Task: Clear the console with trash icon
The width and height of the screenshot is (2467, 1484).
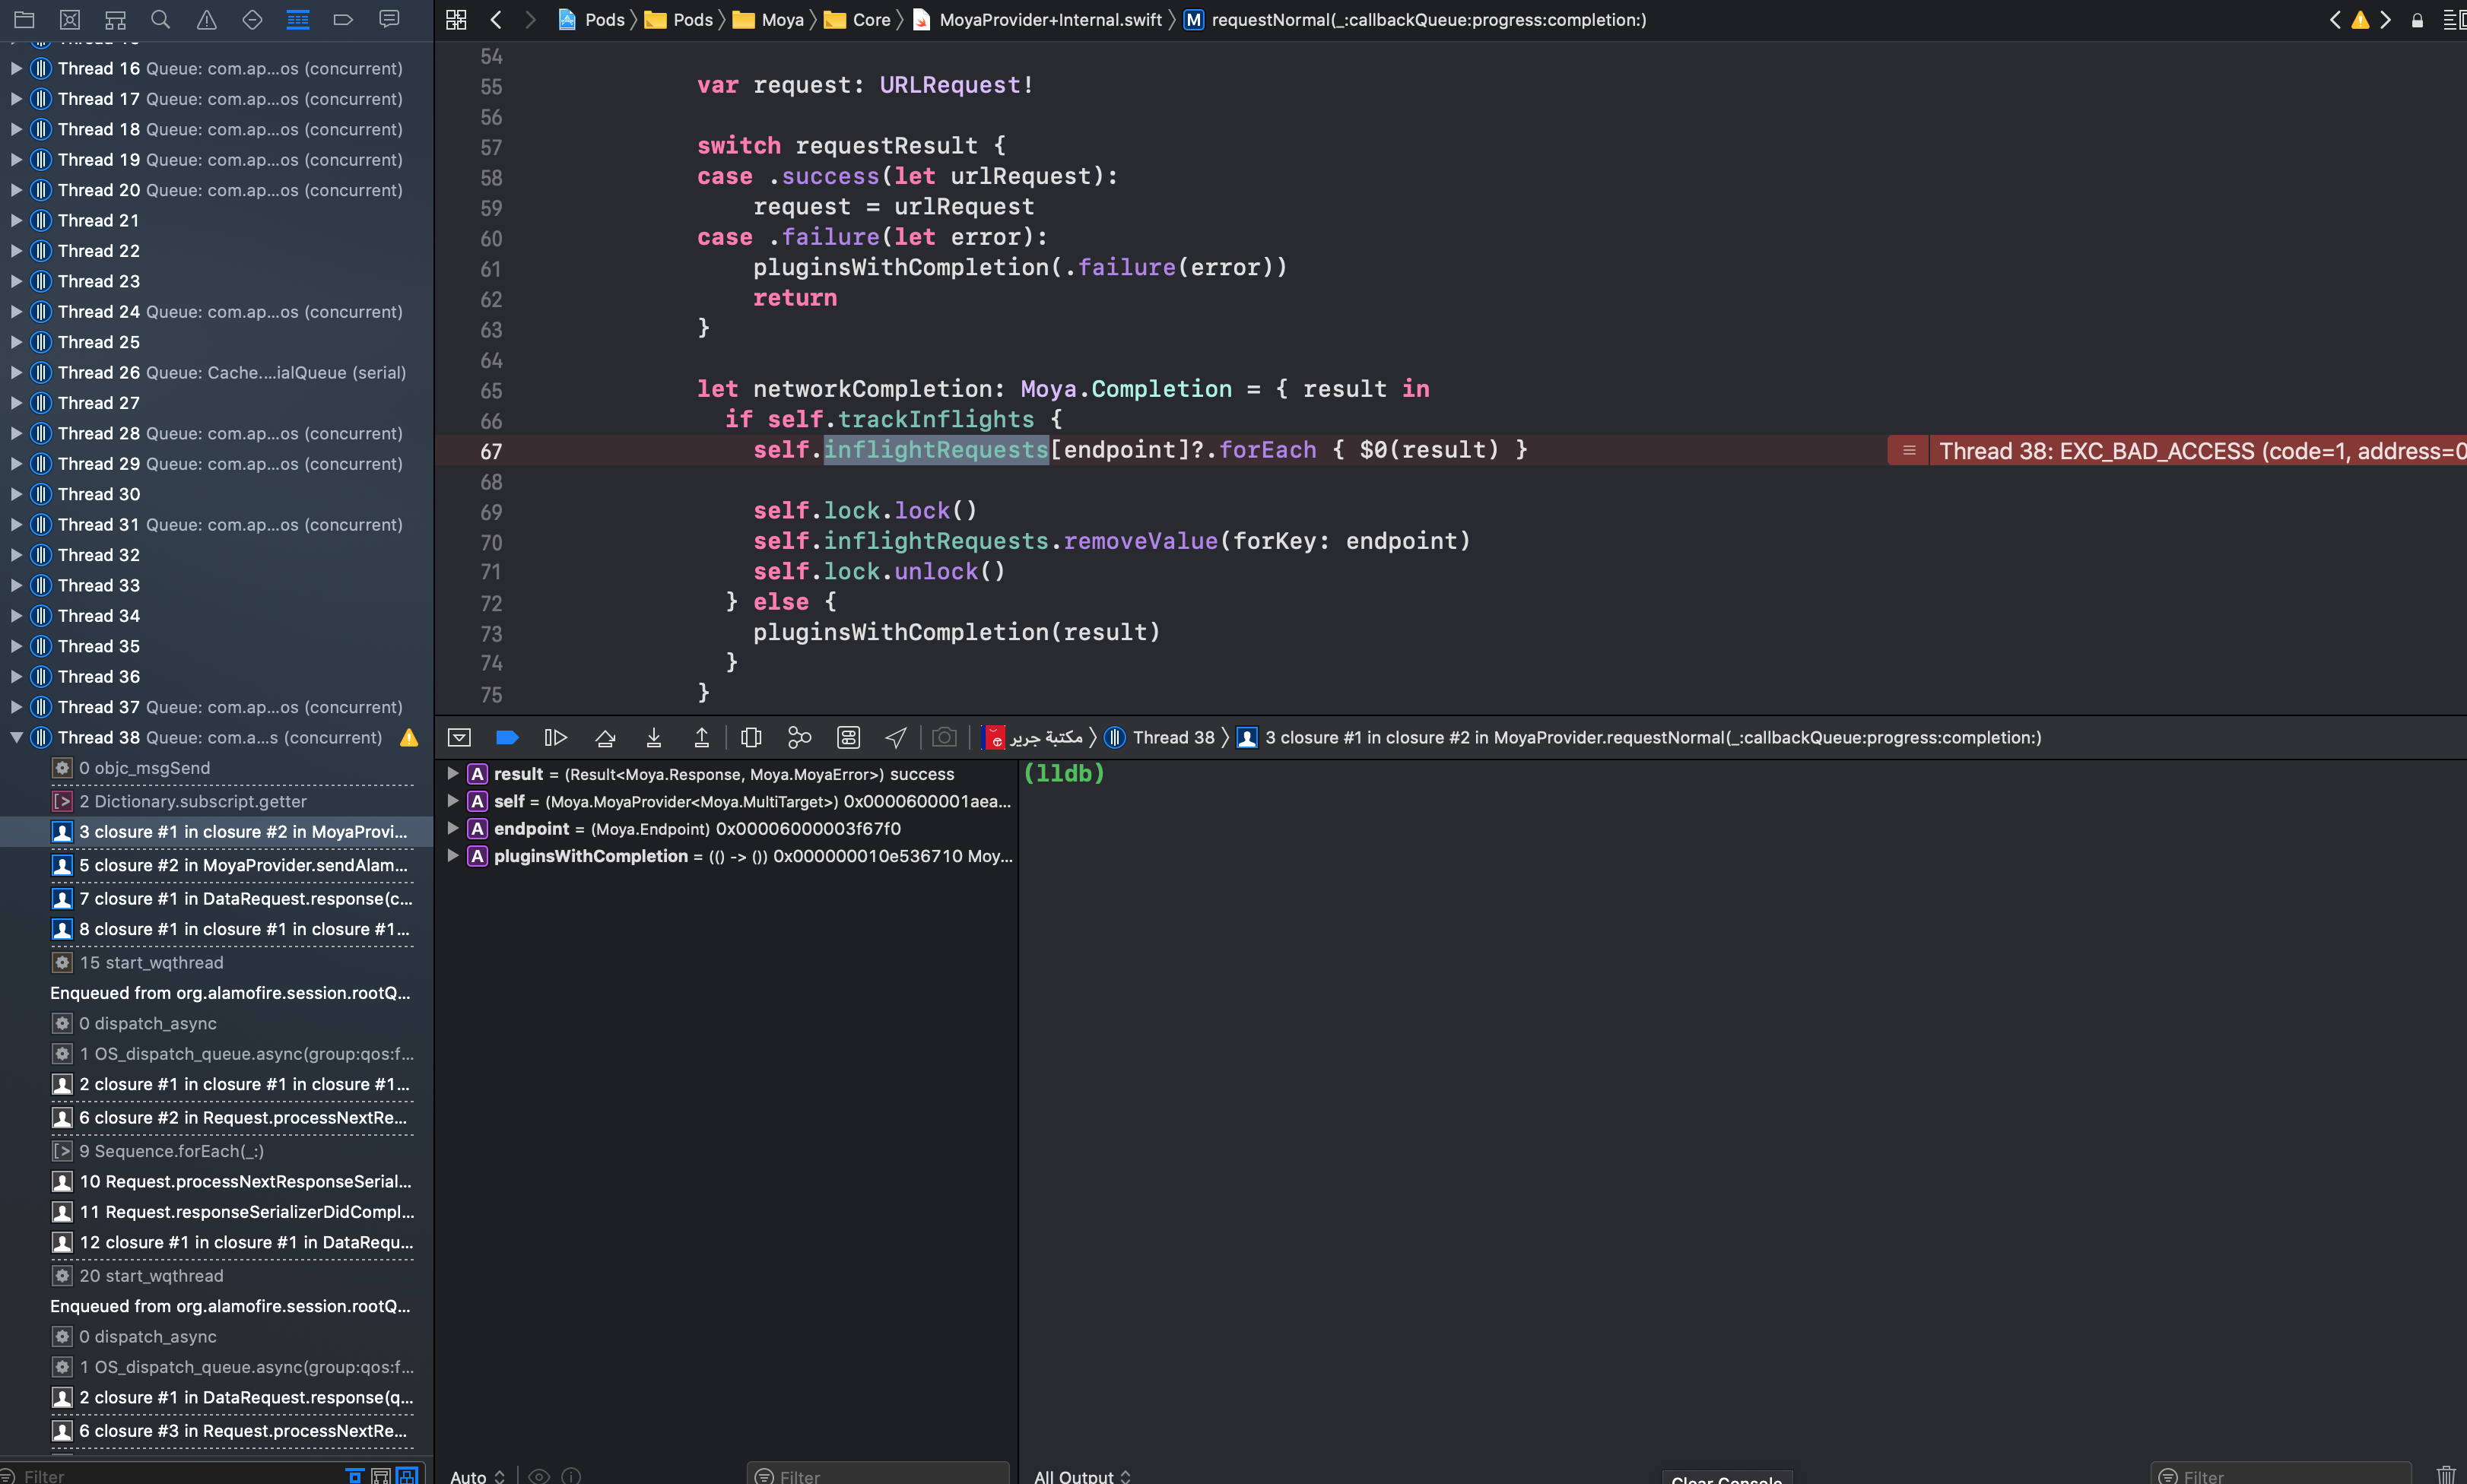Action: [x=2446, y=1475]
